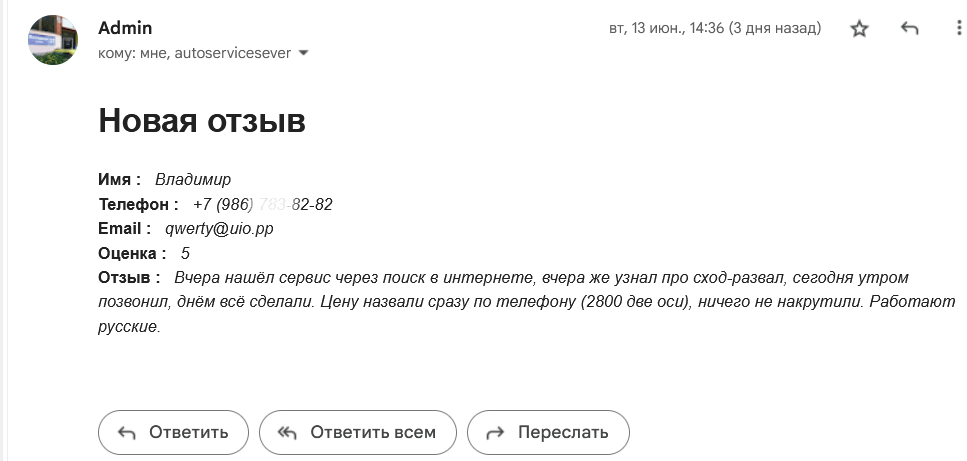967x461 pixels.
Task: Forward the email with Переслать
Action: click(x=548, y=433)
